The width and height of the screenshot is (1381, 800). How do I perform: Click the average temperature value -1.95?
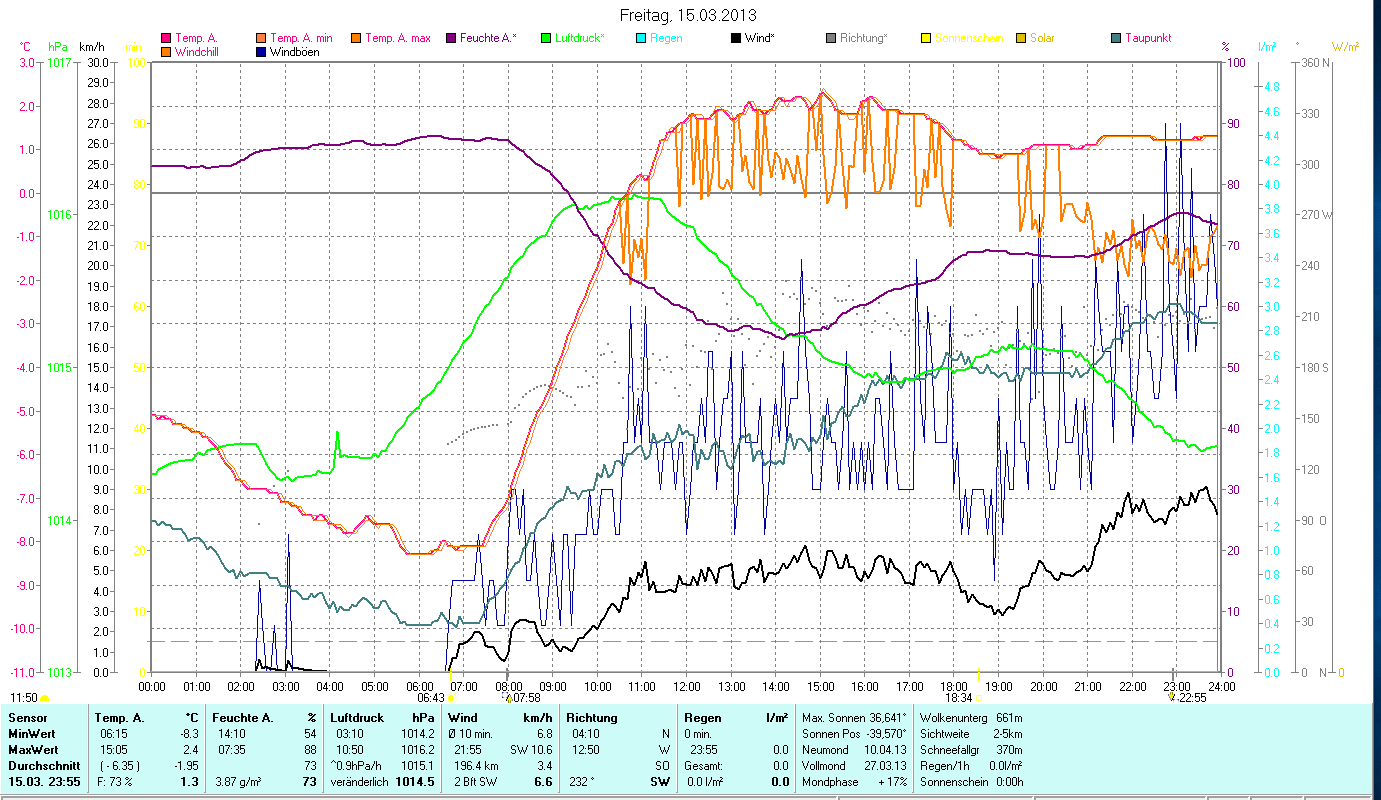[185, 765]
